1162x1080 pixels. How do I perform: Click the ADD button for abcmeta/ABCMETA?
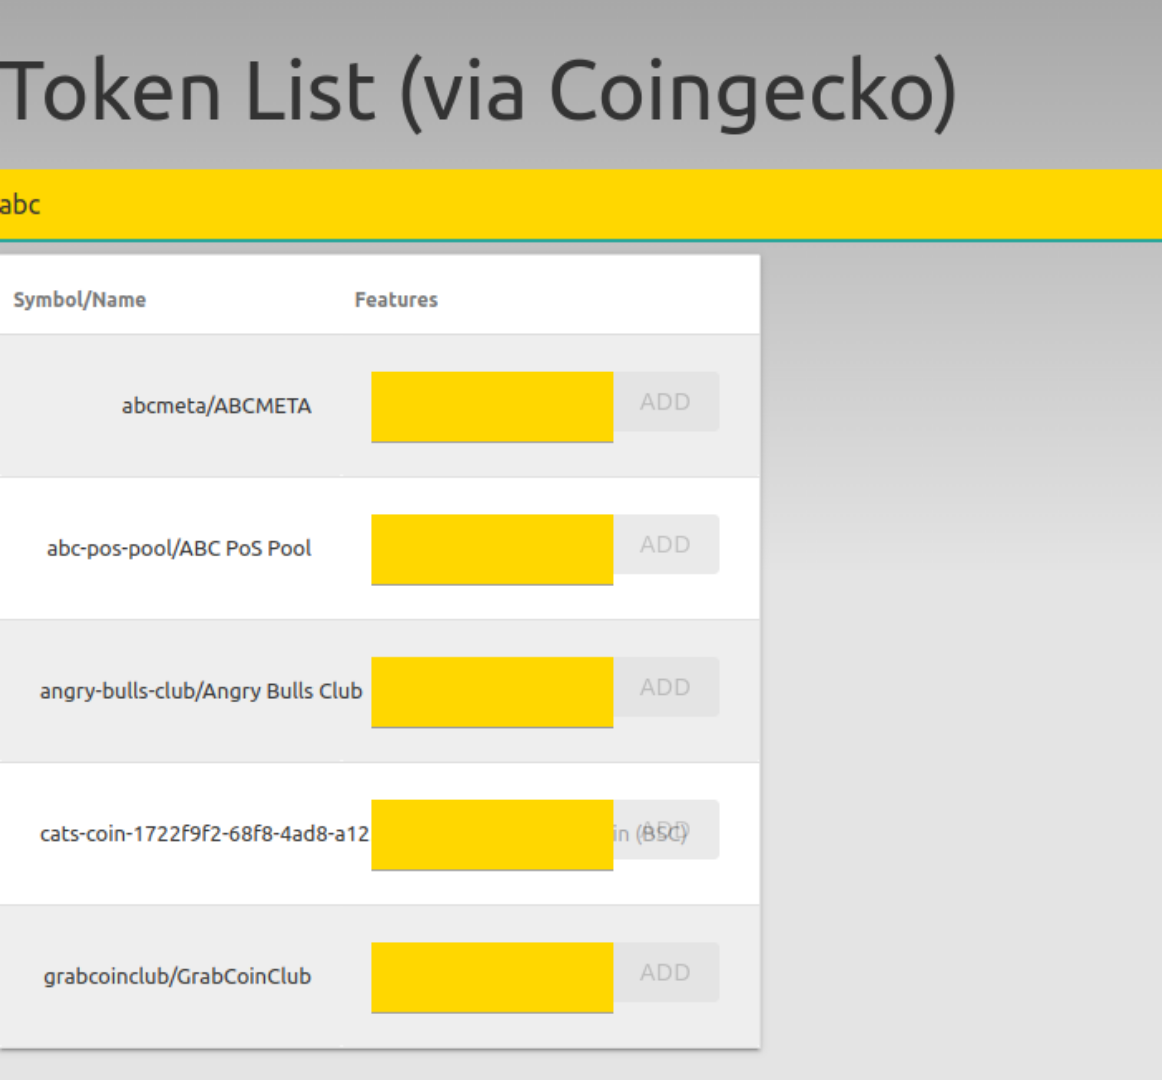pos(666,402)
